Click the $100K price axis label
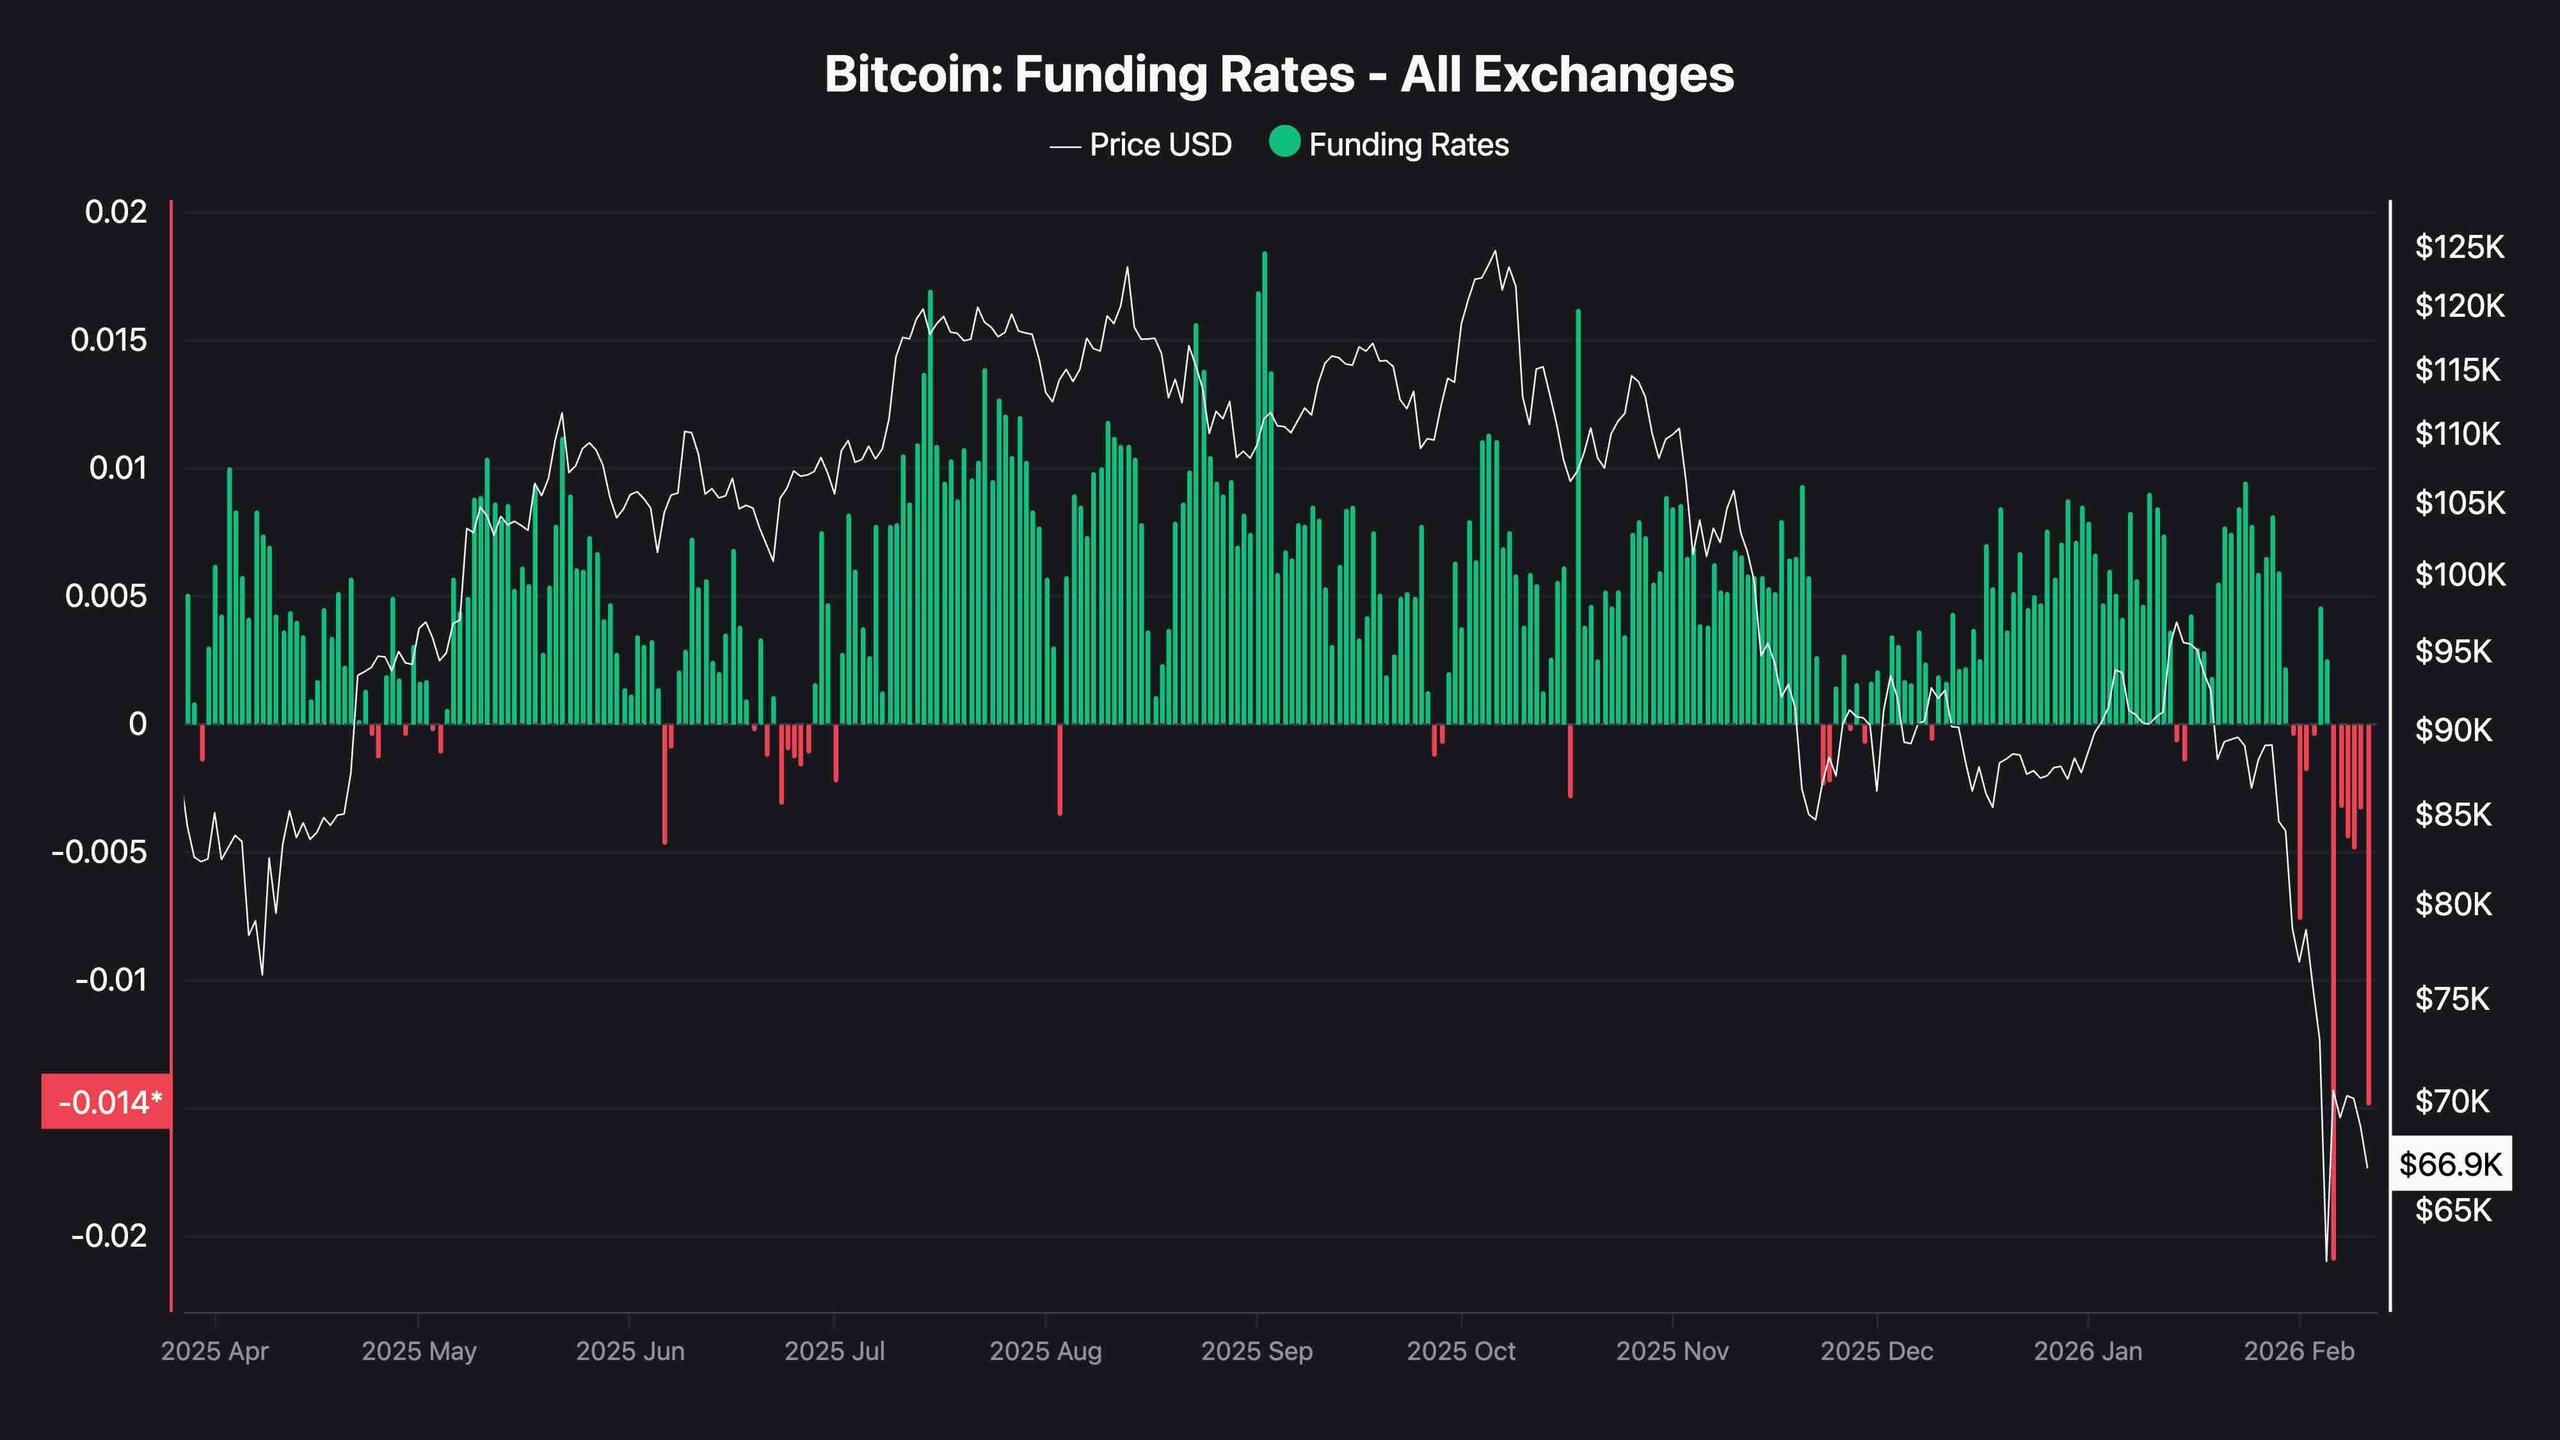Screen dimensions: 2560x1440 coord(2459,575)
